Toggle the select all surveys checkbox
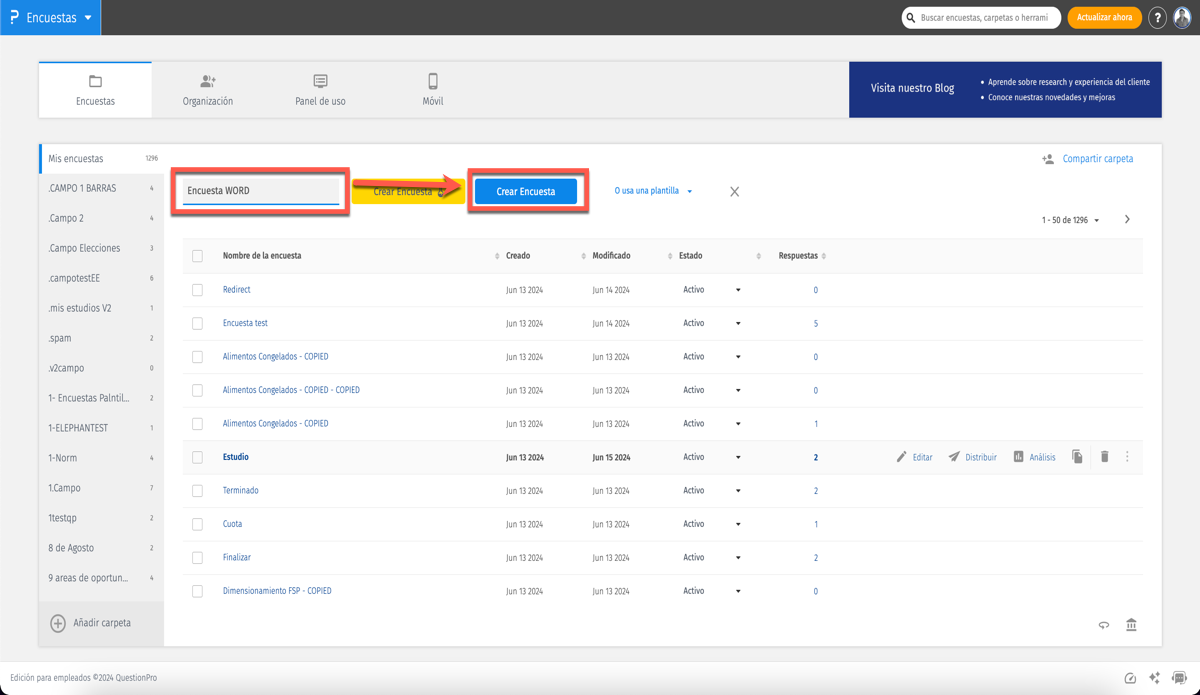Image resolution: width=1200 pixels, height=695 pixels. pos(197,256)
